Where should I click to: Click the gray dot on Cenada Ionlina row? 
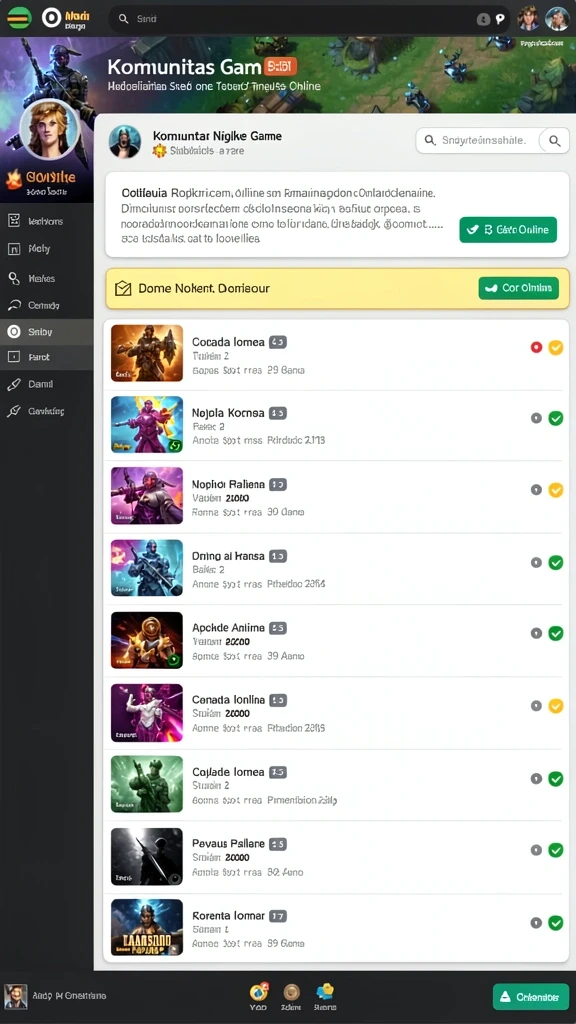click(x=536, y=706)
